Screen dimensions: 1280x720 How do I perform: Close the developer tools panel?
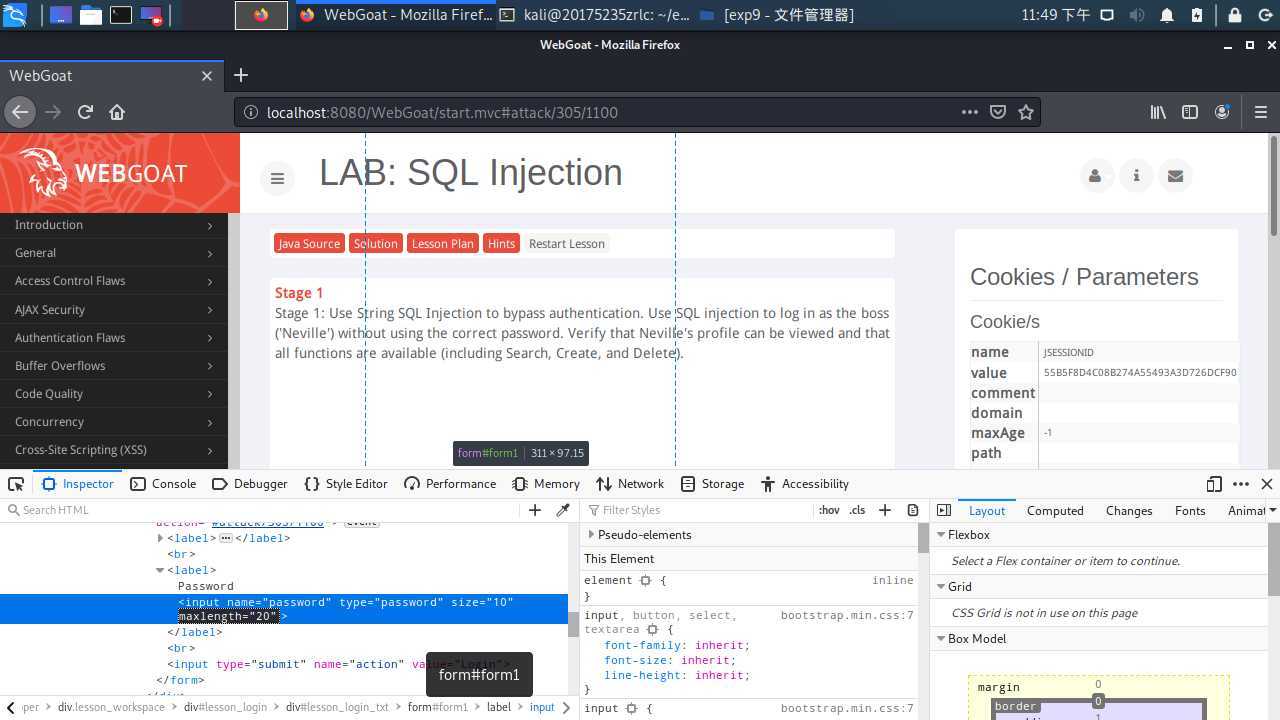(1267, 484)
